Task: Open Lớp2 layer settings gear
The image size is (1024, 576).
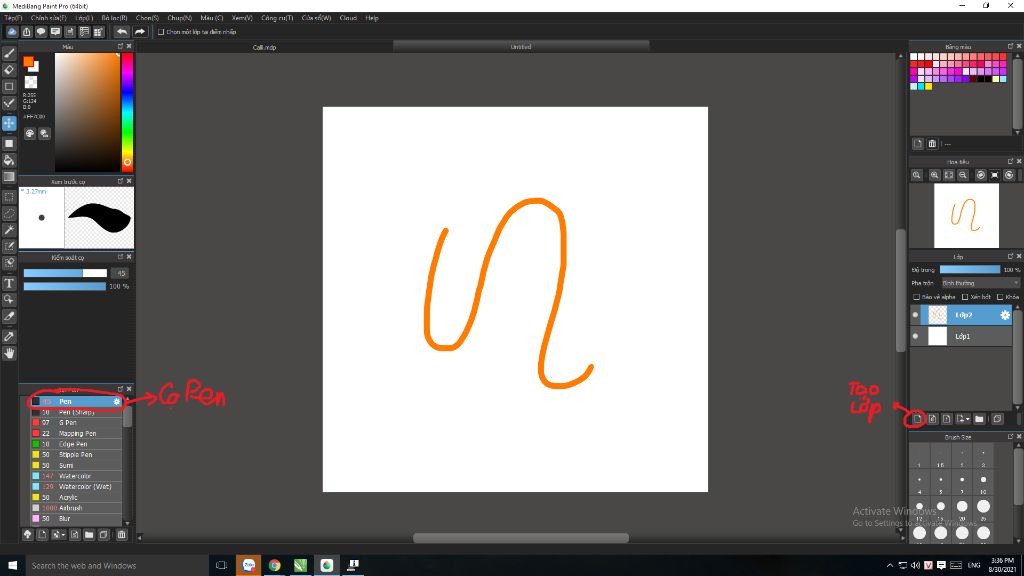Action: click(1005, 315)
